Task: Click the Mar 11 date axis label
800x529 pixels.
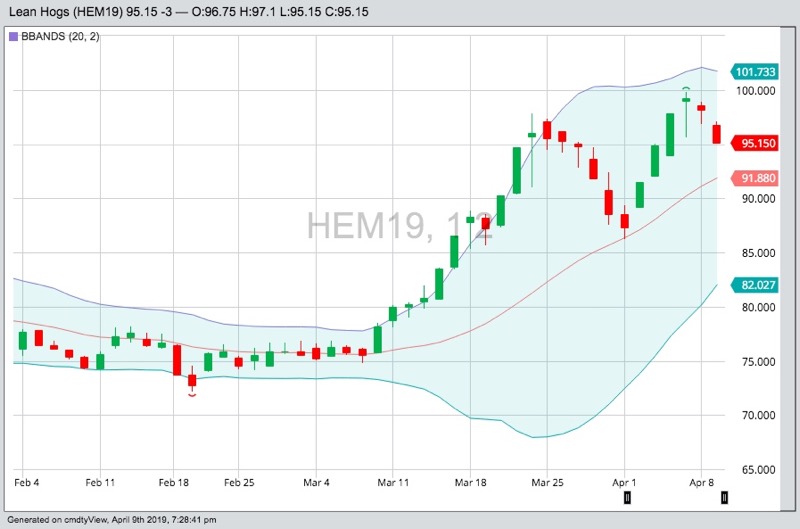Action: (394, 482)
